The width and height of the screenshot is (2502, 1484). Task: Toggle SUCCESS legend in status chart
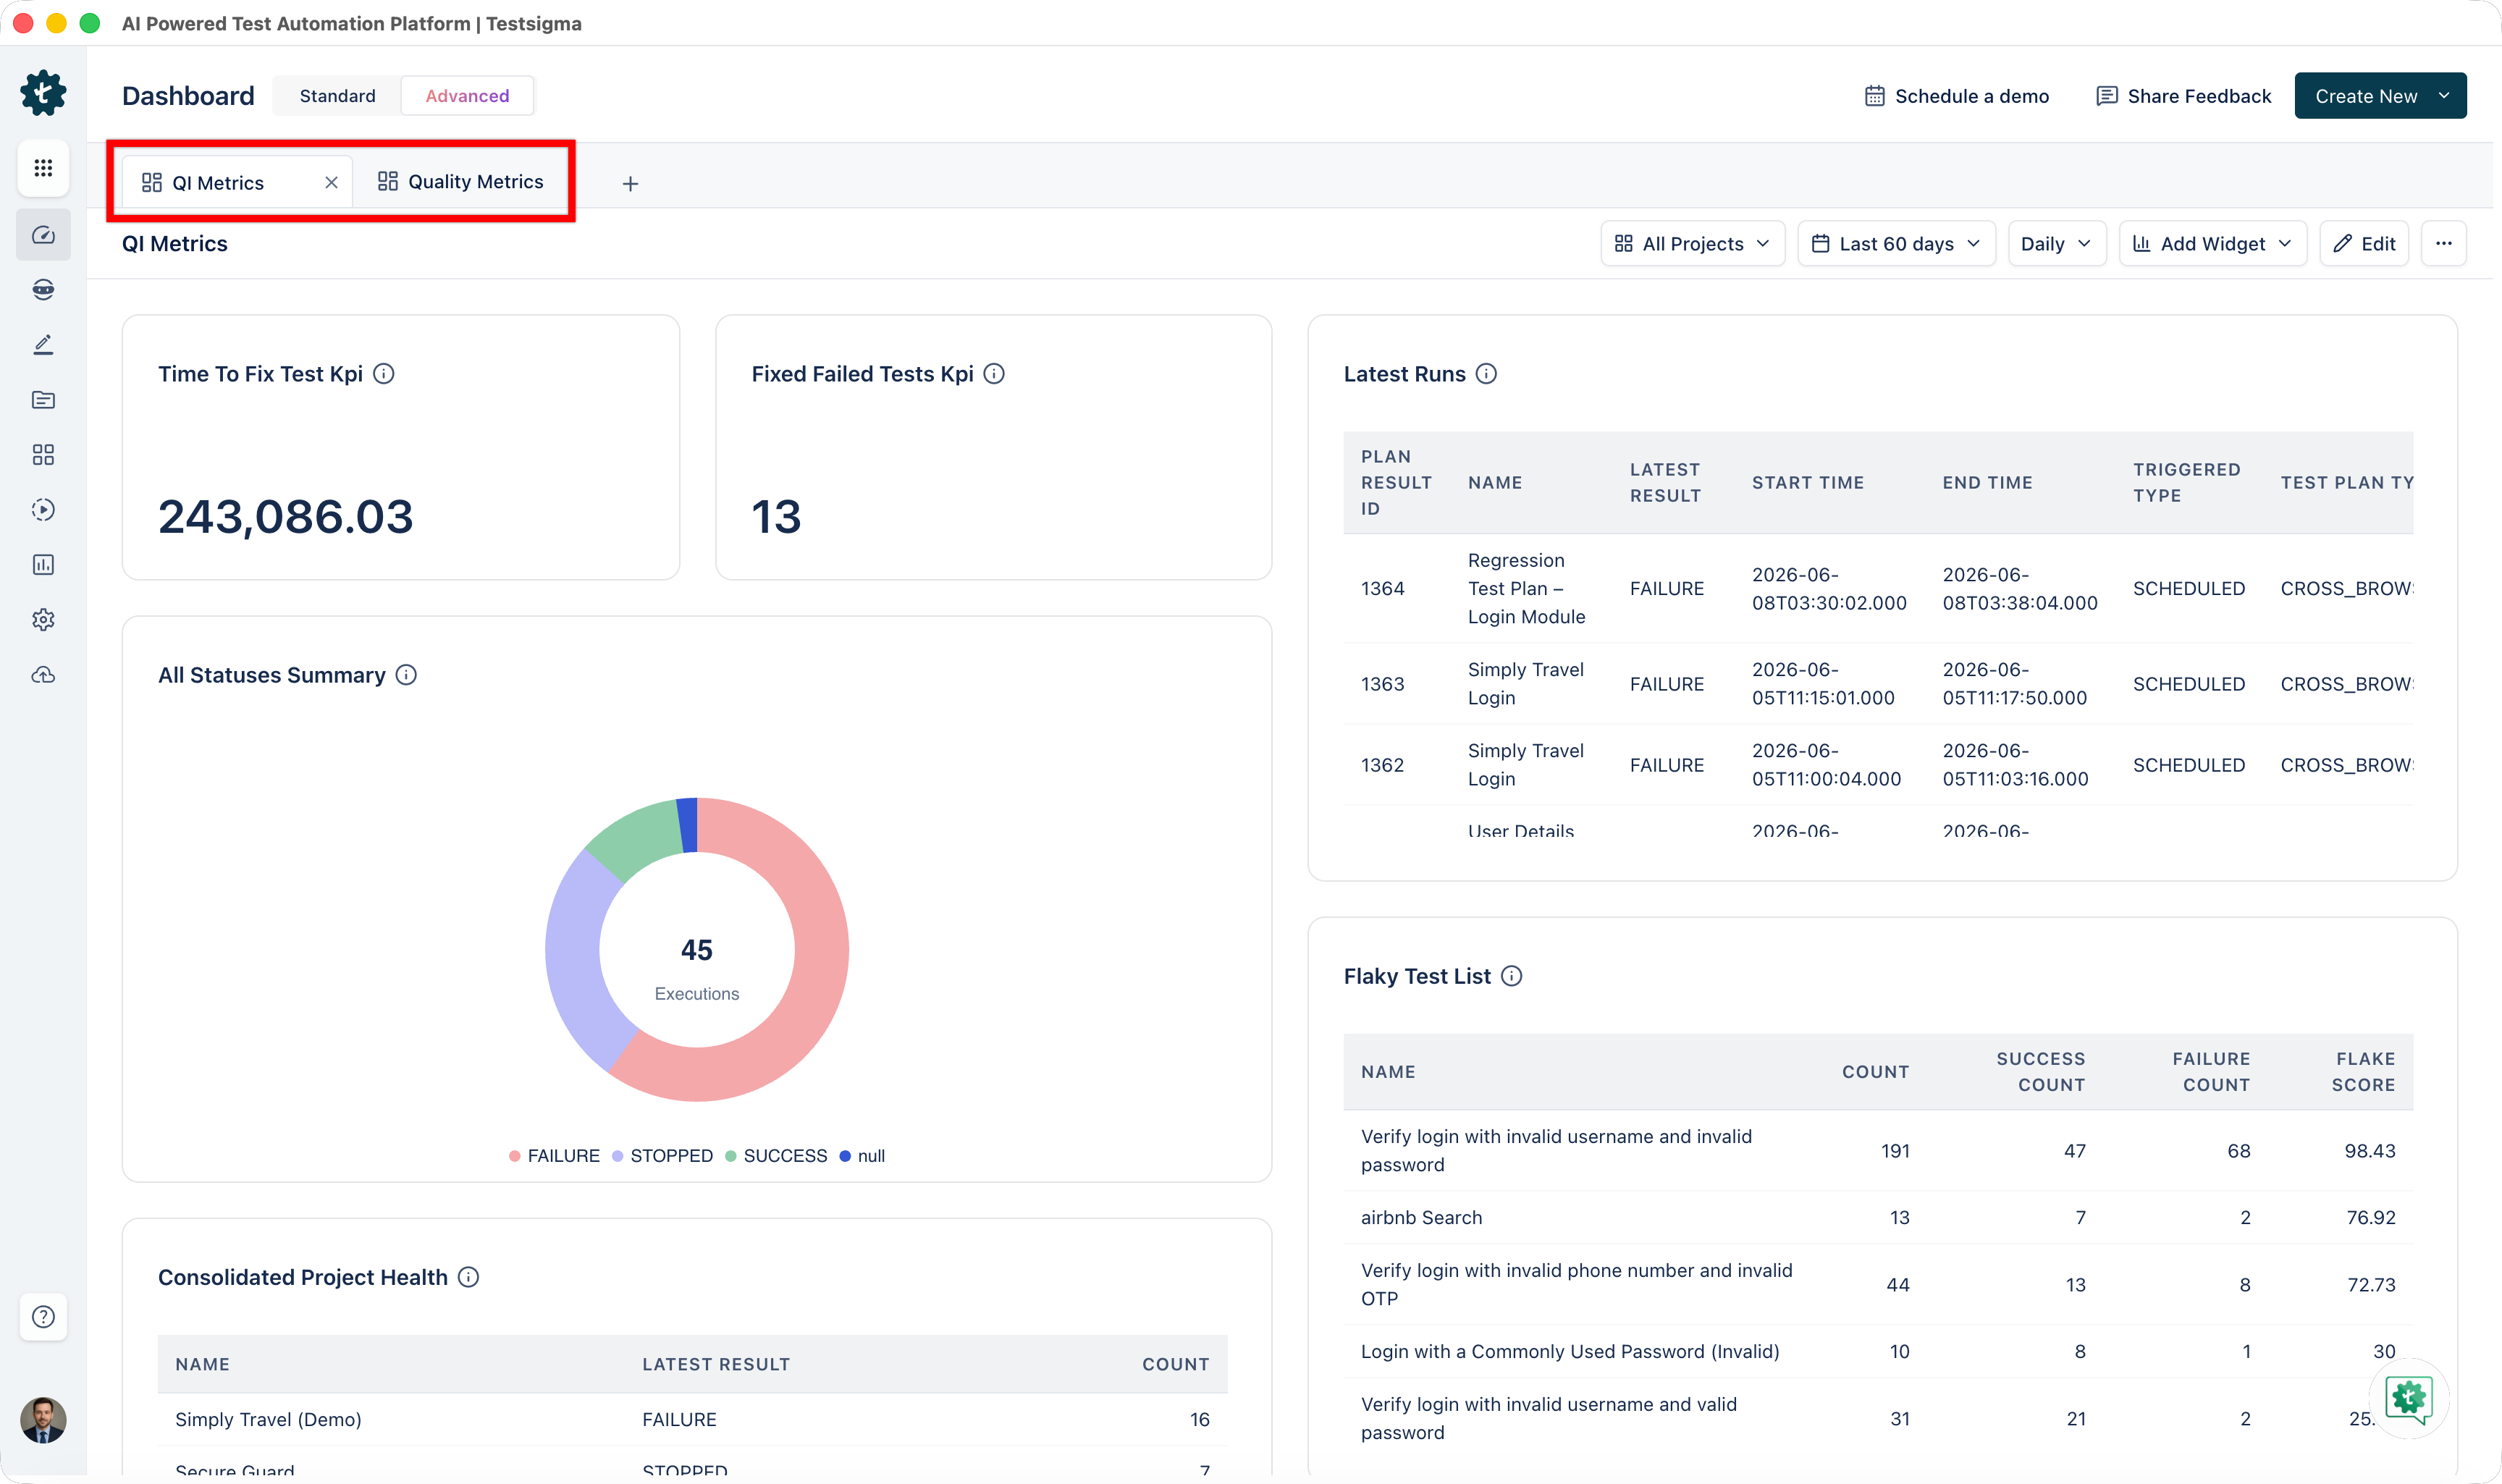coord(776,1156)
